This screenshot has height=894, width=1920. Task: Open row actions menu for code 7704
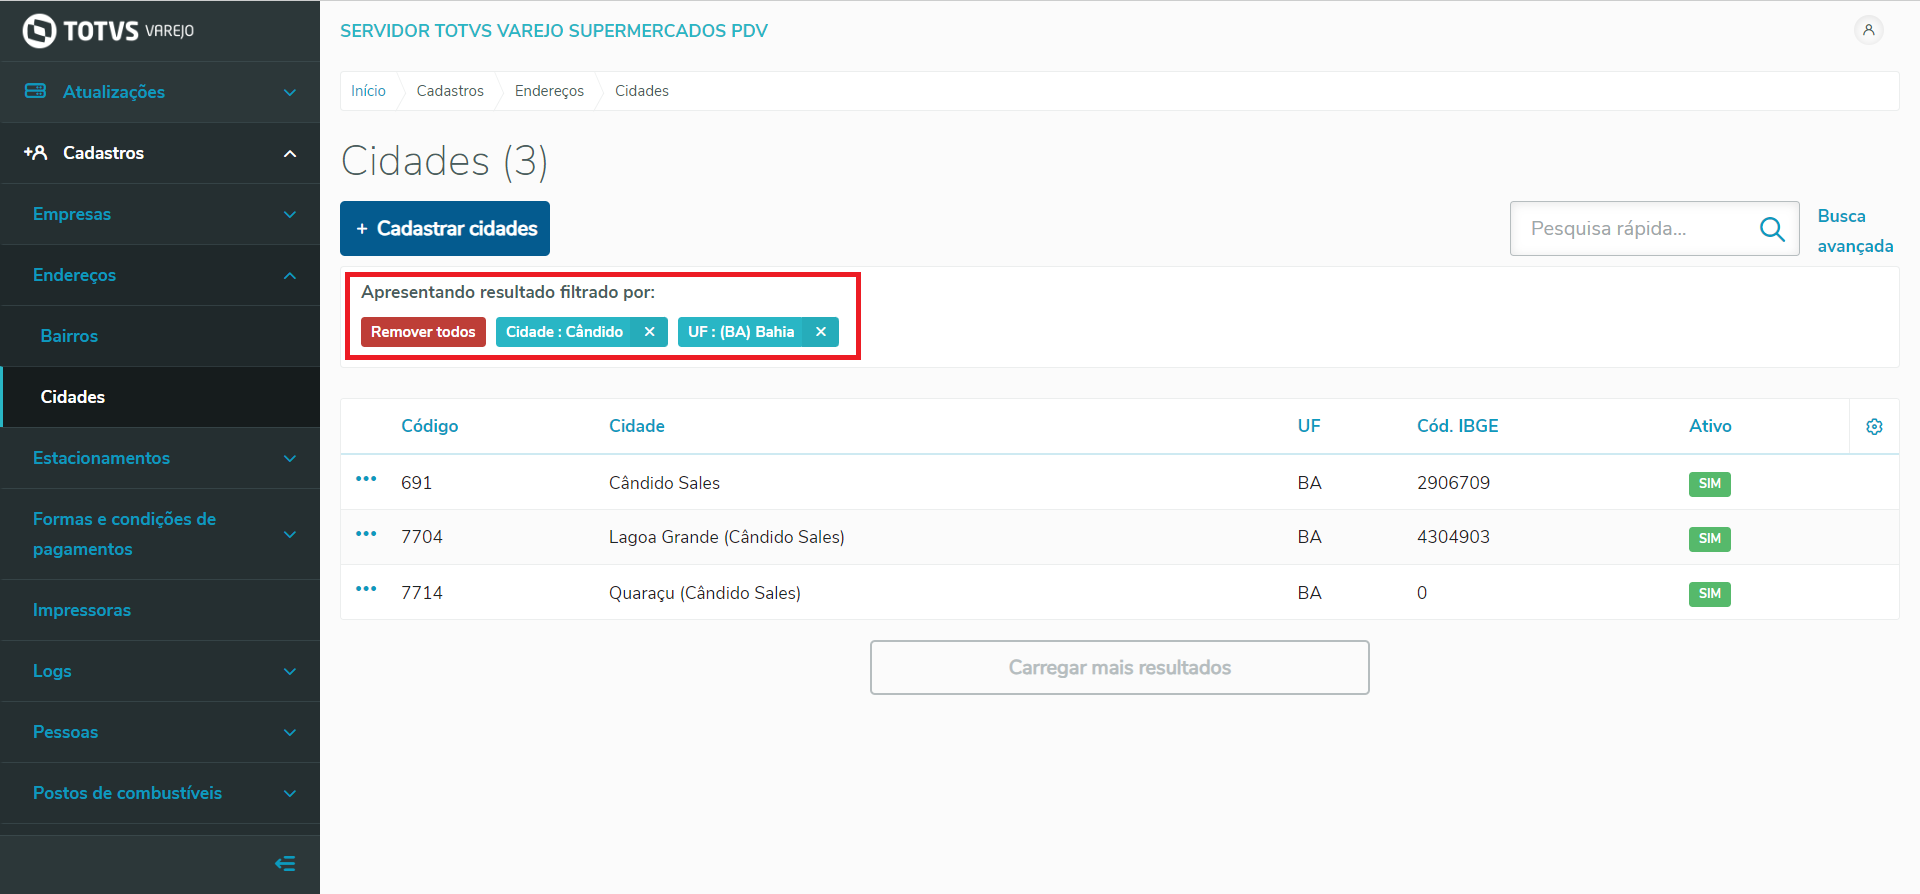[x=366, y=535]
